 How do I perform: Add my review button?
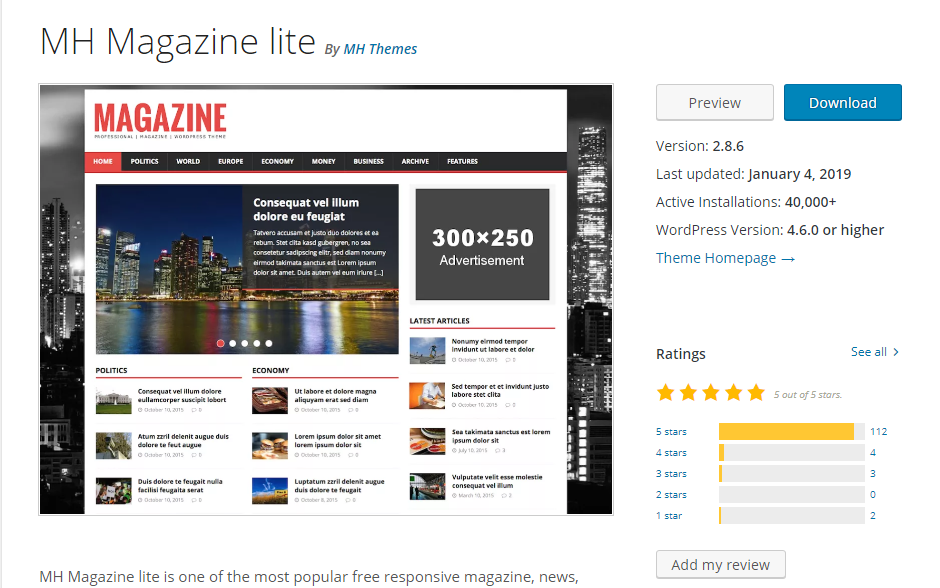click(721, 565)
